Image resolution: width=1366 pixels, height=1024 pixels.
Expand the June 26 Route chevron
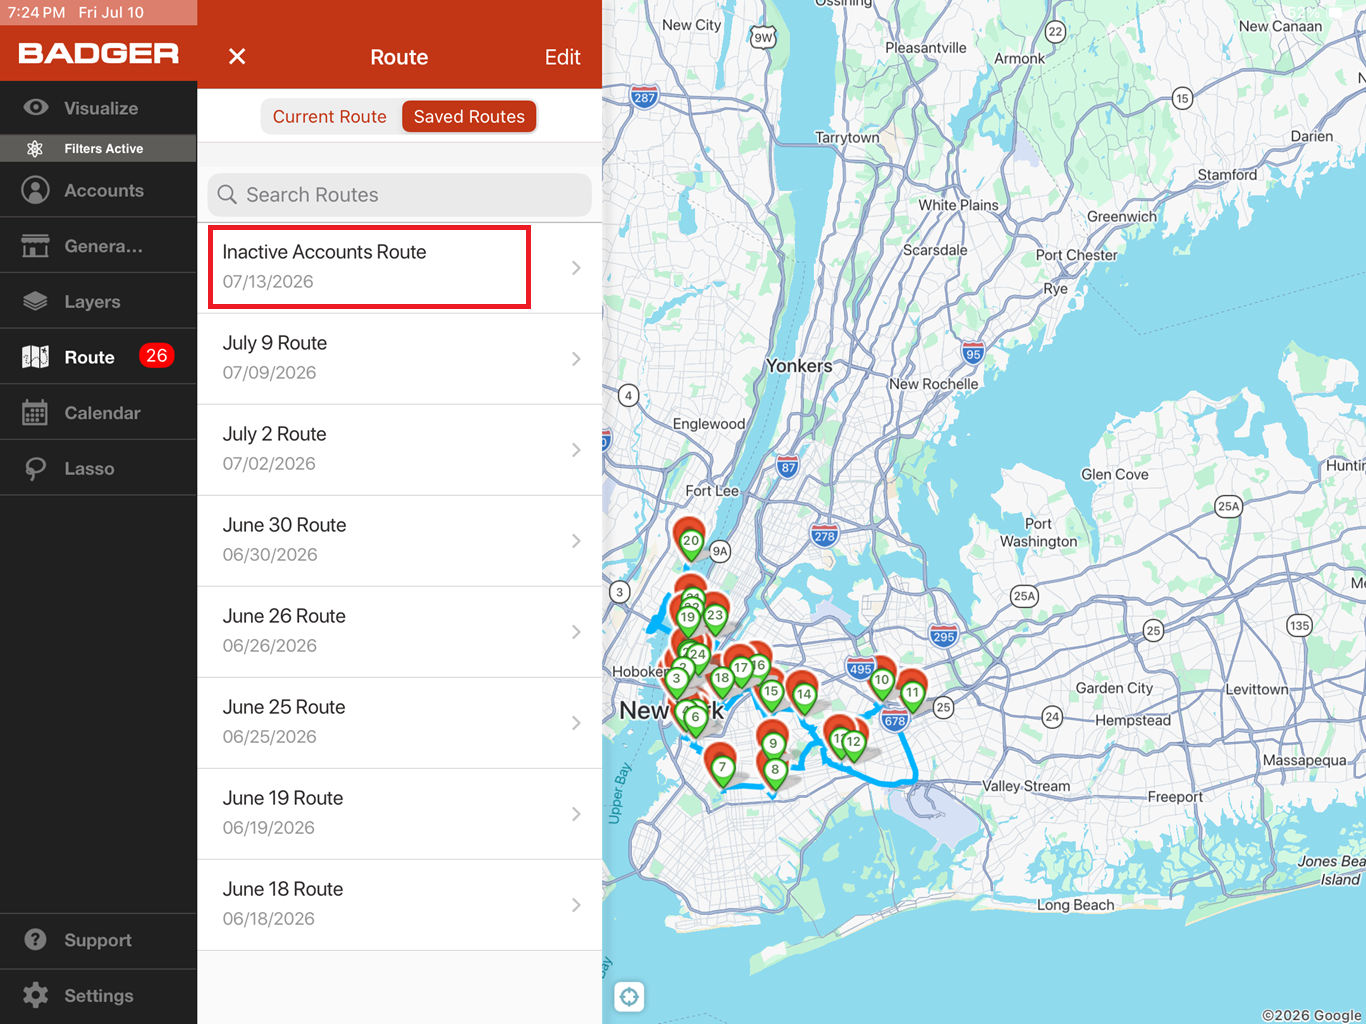(576, 632)
